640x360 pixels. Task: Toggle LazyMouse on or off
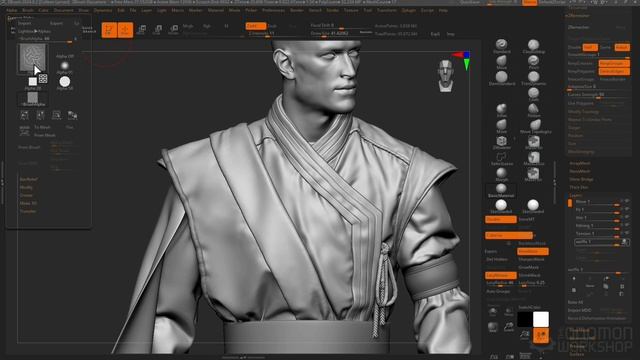point(500,275)
